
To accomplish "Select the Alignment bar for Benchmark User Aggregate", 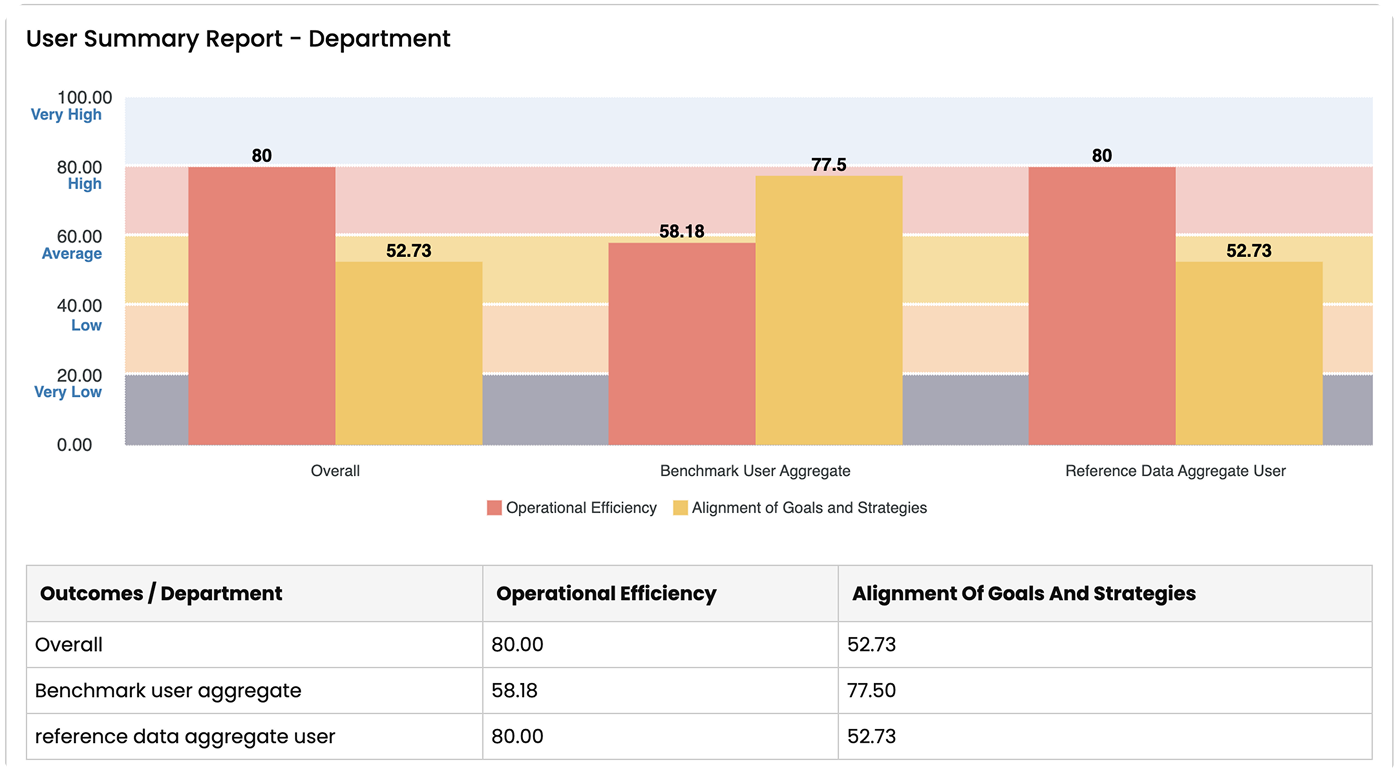I will [830, 310].
